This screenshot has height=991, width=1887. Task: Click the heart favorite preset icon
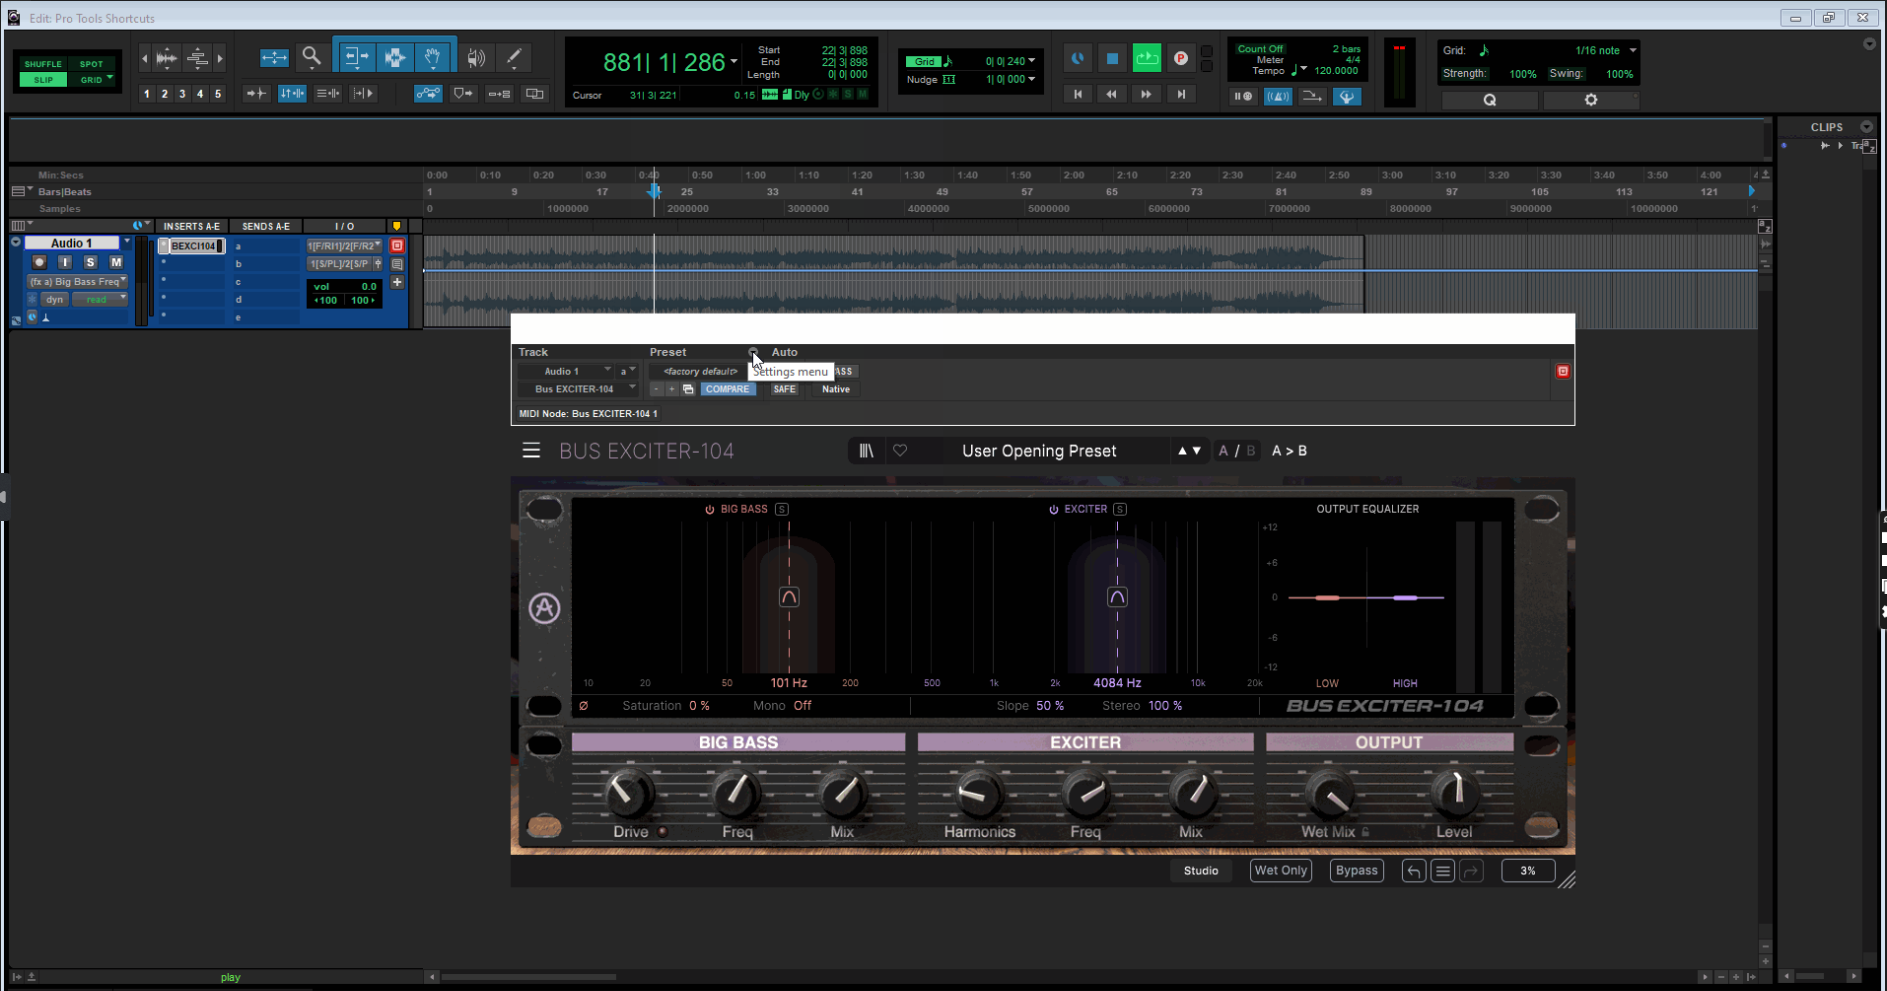pos(900,451)
